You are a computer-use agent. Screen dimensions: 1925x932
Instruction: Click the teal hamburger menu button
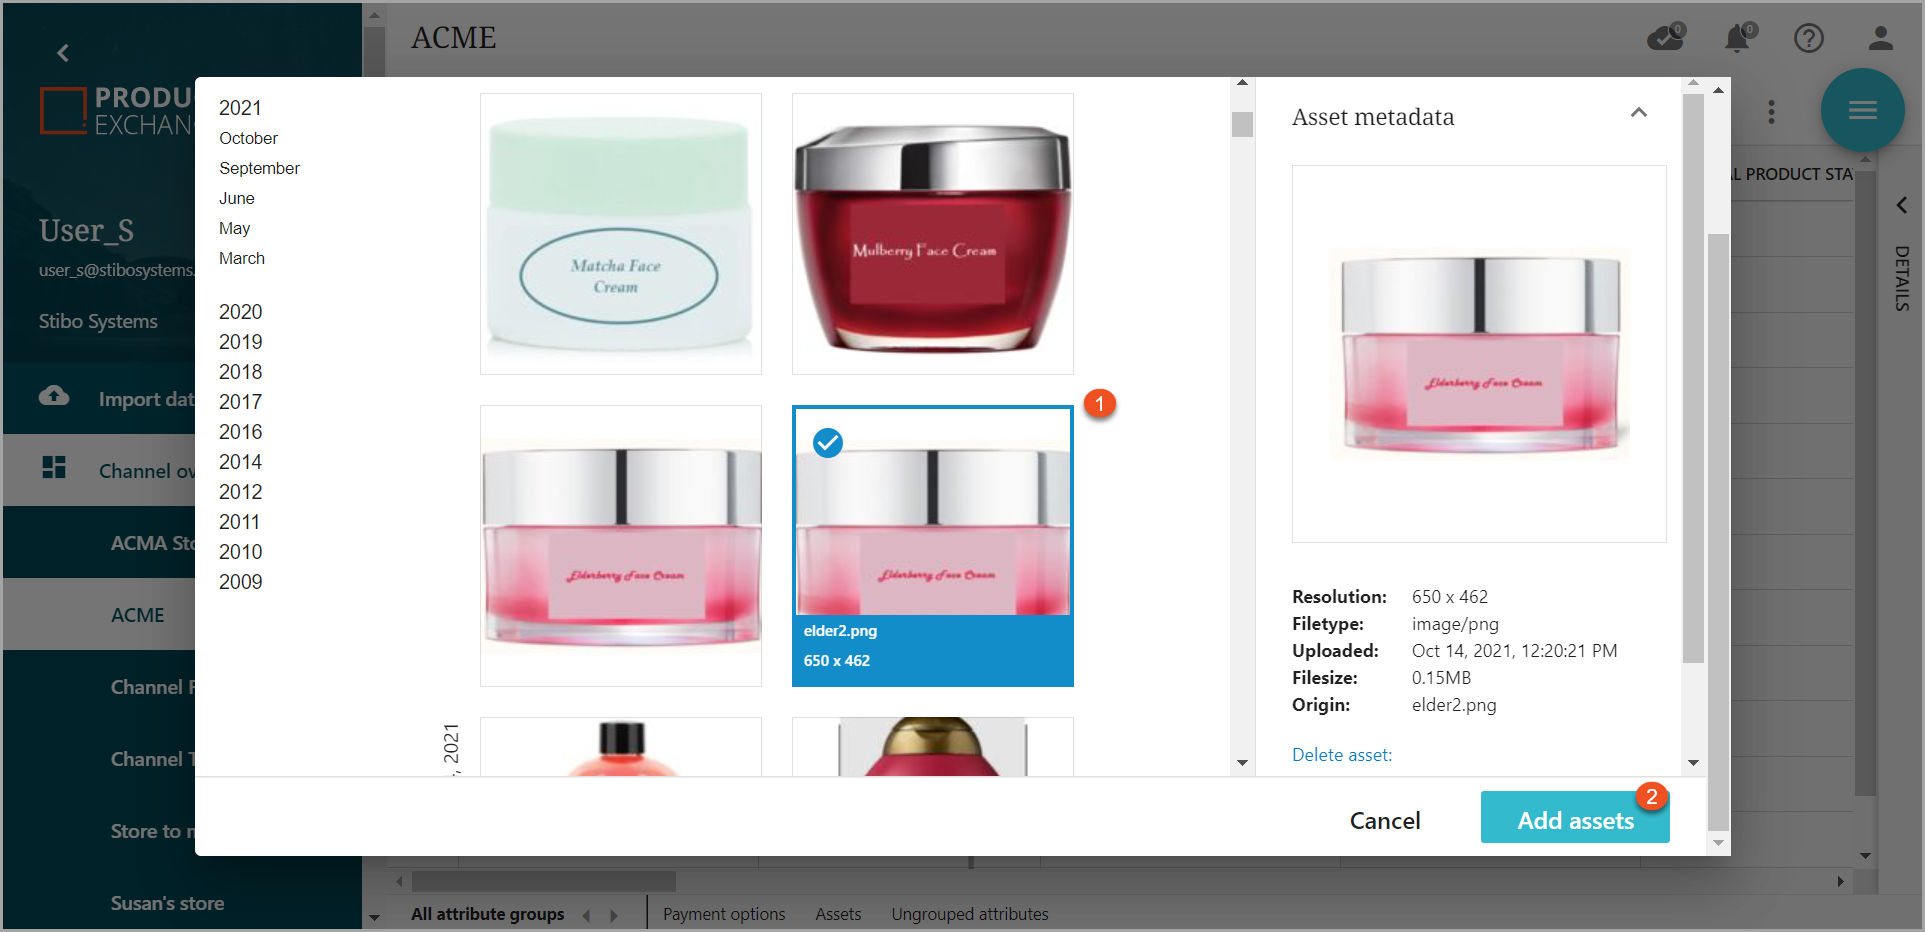coord(1861,110)
